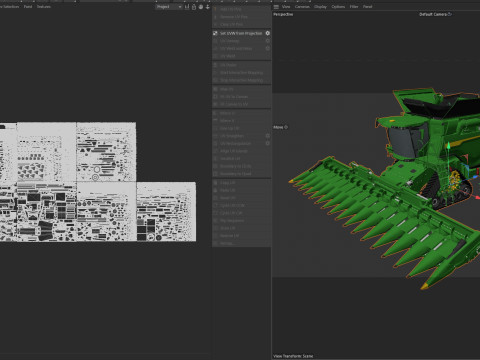Open the Display menu in the viewport
480x360 pixels.
click(320, 7)
